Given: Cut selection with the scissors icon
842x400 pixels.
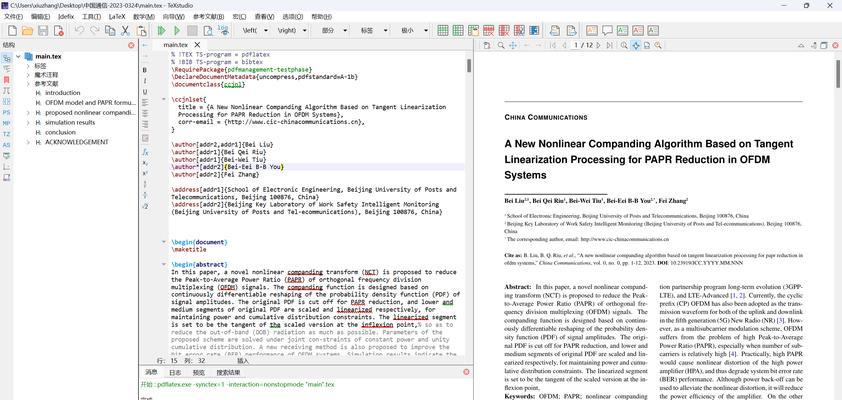Looking at the screenshot, I should coord(125,31).
